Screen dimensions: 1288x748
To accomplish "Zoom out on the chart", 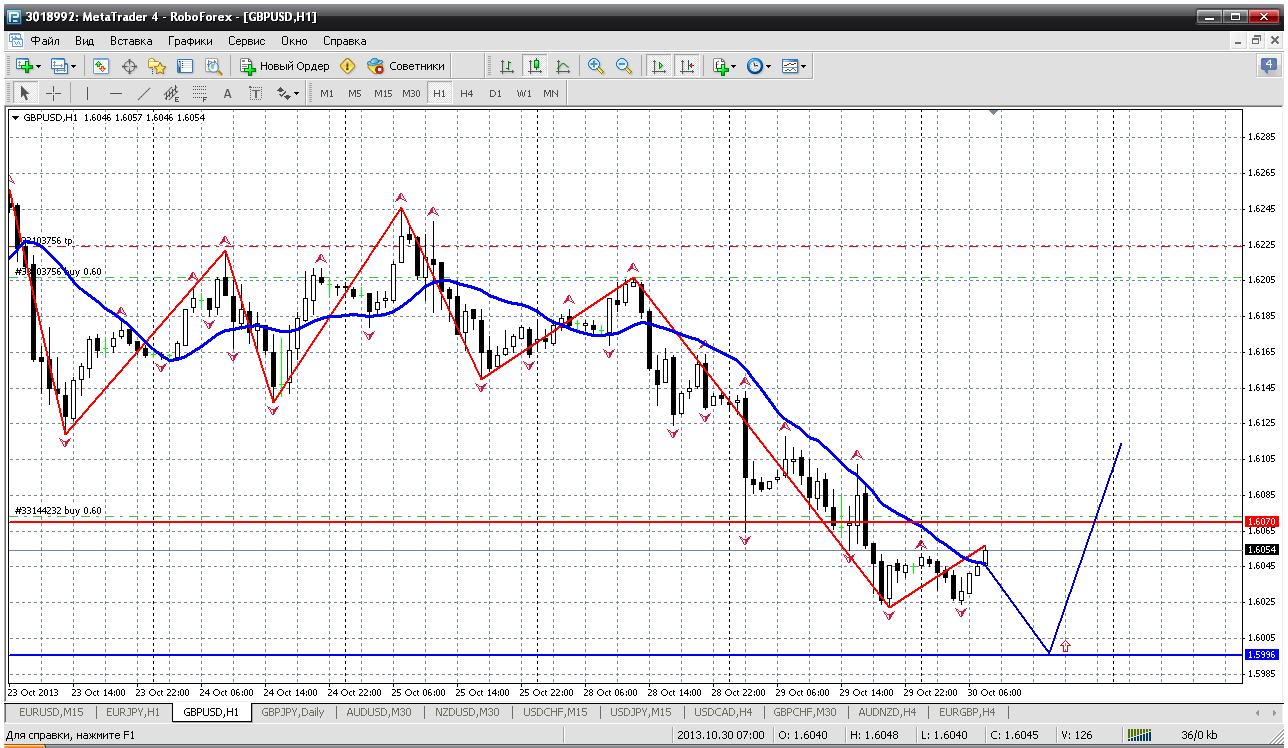I will 624,66.
